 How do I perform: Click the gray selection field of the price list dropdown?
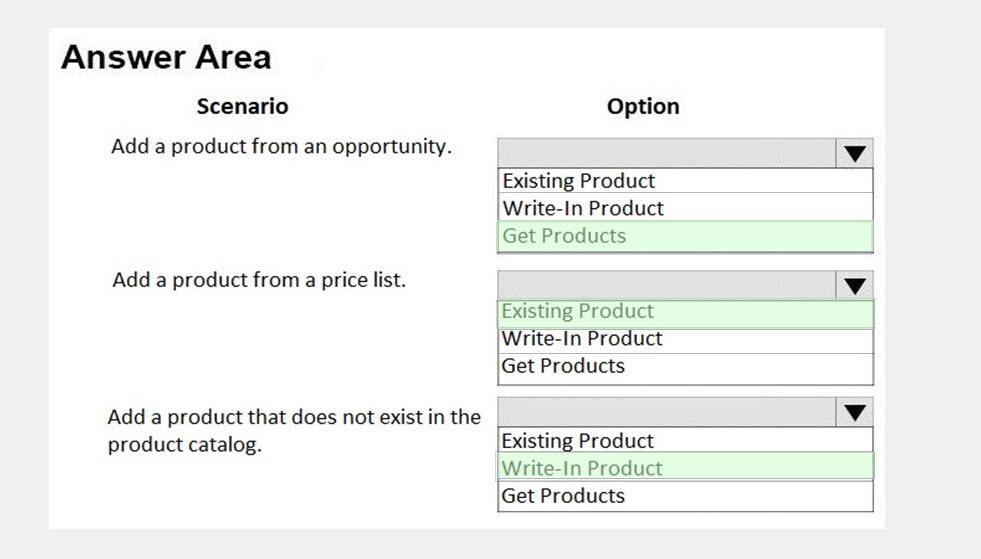(x=667, y=285)
